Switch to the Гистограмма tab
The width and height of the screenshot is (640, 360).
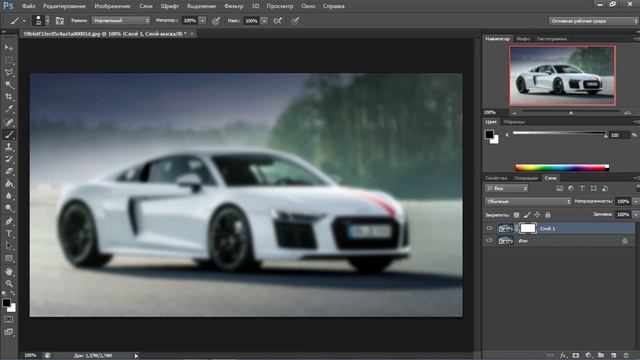click(551, 39)
